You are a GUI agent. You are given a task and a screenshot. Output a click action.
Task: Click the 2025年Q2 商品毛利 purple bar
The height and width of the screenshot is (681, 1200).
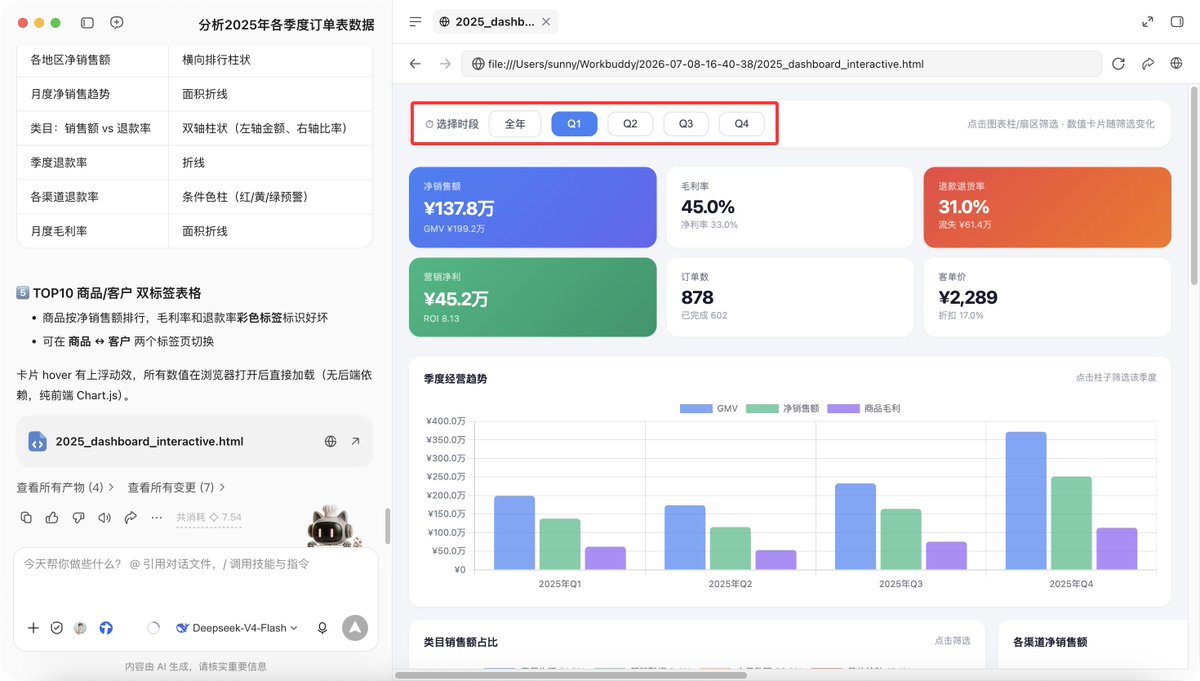[x=776, y=560]
